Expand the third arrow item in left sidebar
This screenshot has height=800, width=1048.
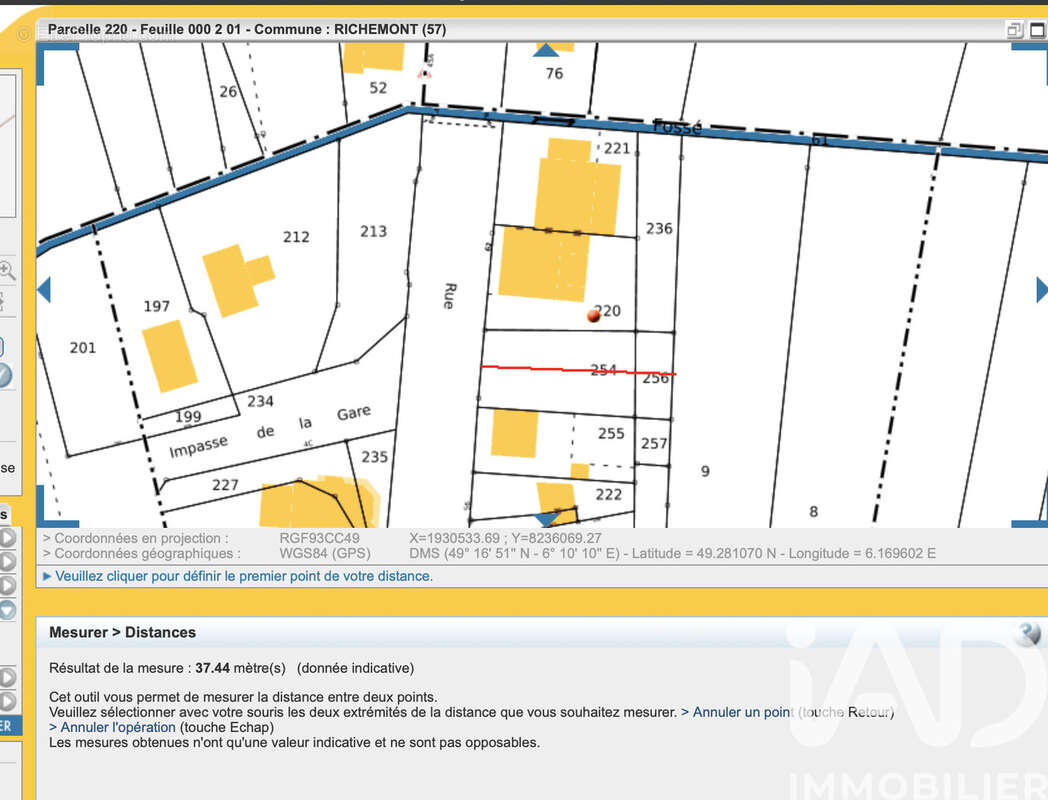(7, 585)
